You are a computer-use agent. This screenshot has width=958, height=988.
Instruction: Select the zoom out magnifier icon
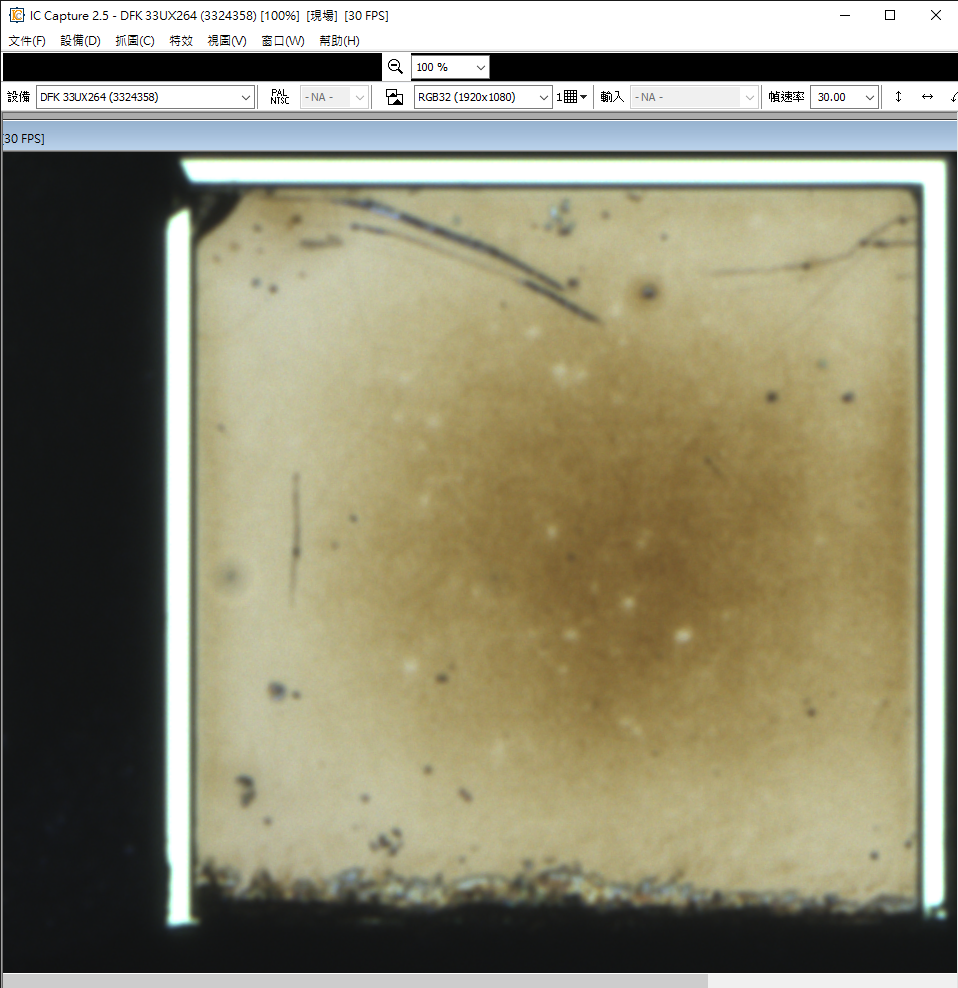395,66
